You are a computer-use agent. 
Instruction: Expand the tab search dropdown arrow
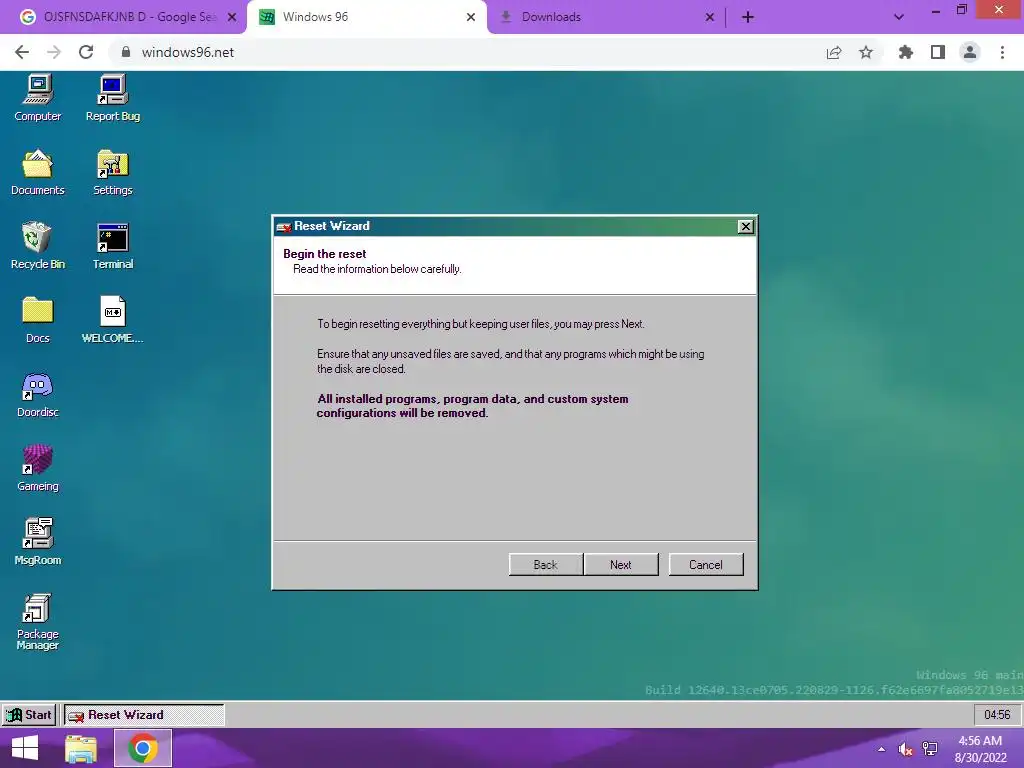tap(899, 17)
